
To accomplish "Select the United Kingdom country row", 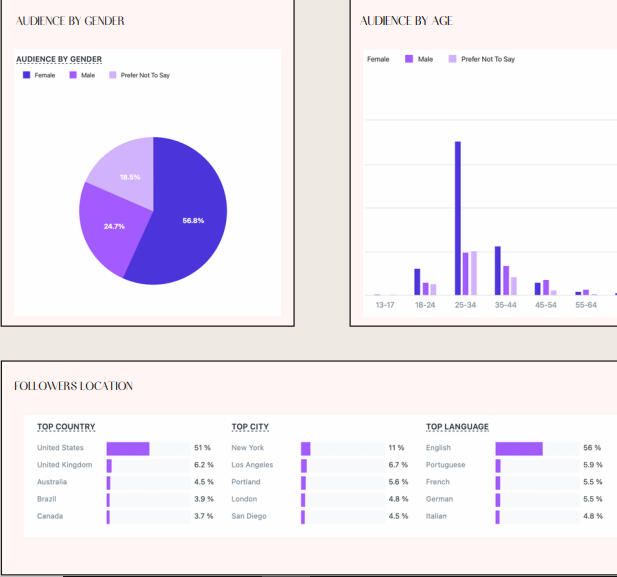I will (x=64, y=465).
